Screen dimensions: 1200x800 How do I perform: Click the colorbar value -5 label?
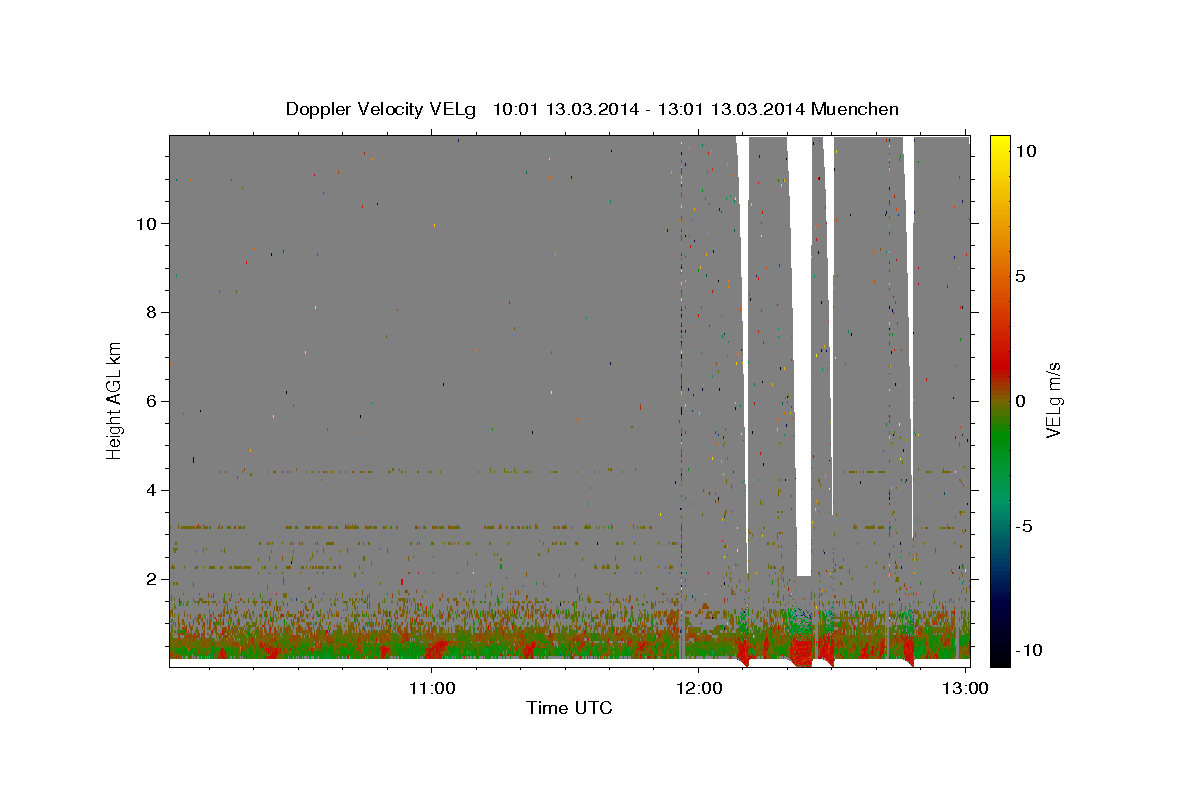point(1024,525)
